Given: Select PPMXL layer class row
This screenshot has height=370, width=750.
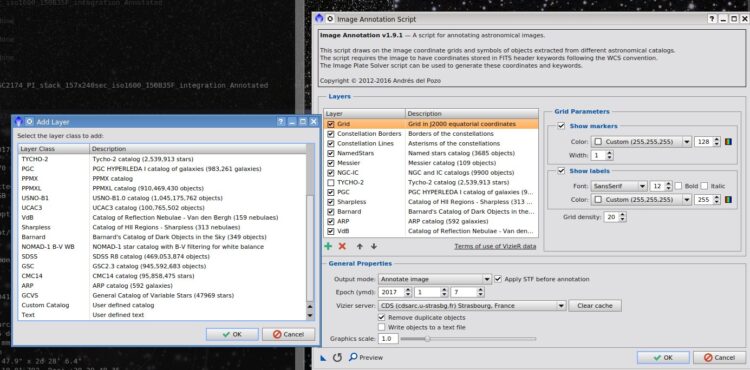Looking at the screenshot, I should (163, 188).
